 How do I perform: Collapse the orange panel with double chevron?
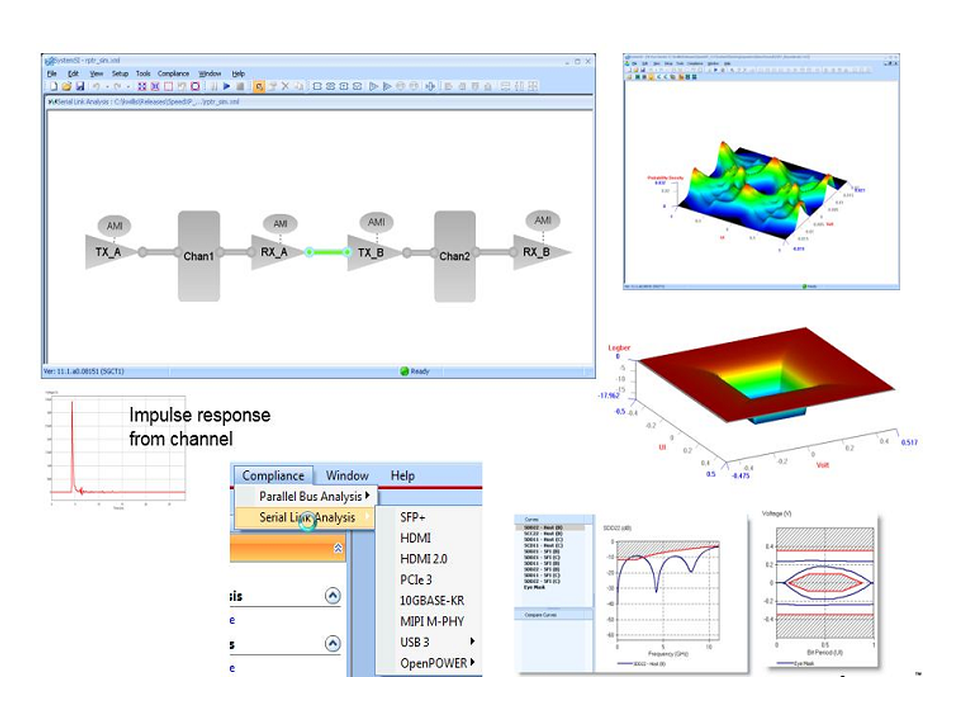tap(337, 548)
